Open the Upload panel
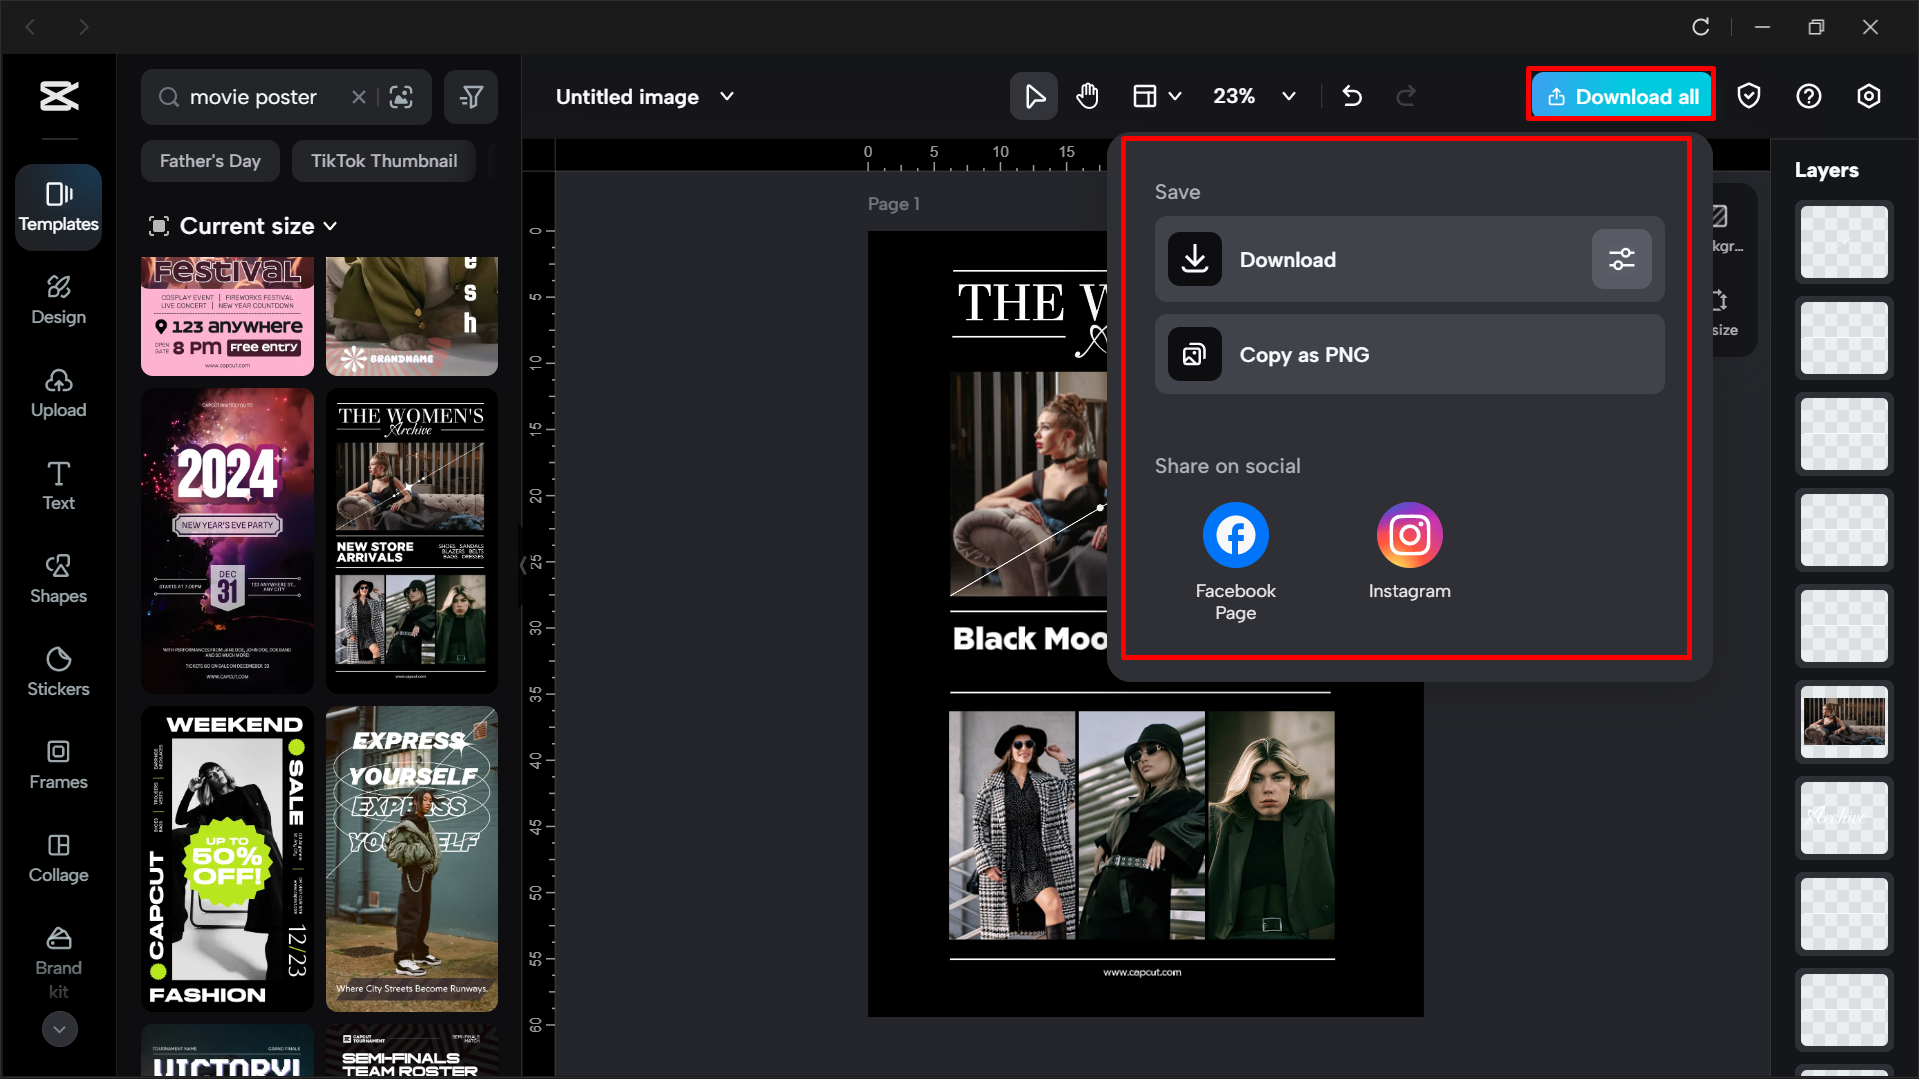The height and width of the screenshot is (1079, 1919). (x=59, y=393)
